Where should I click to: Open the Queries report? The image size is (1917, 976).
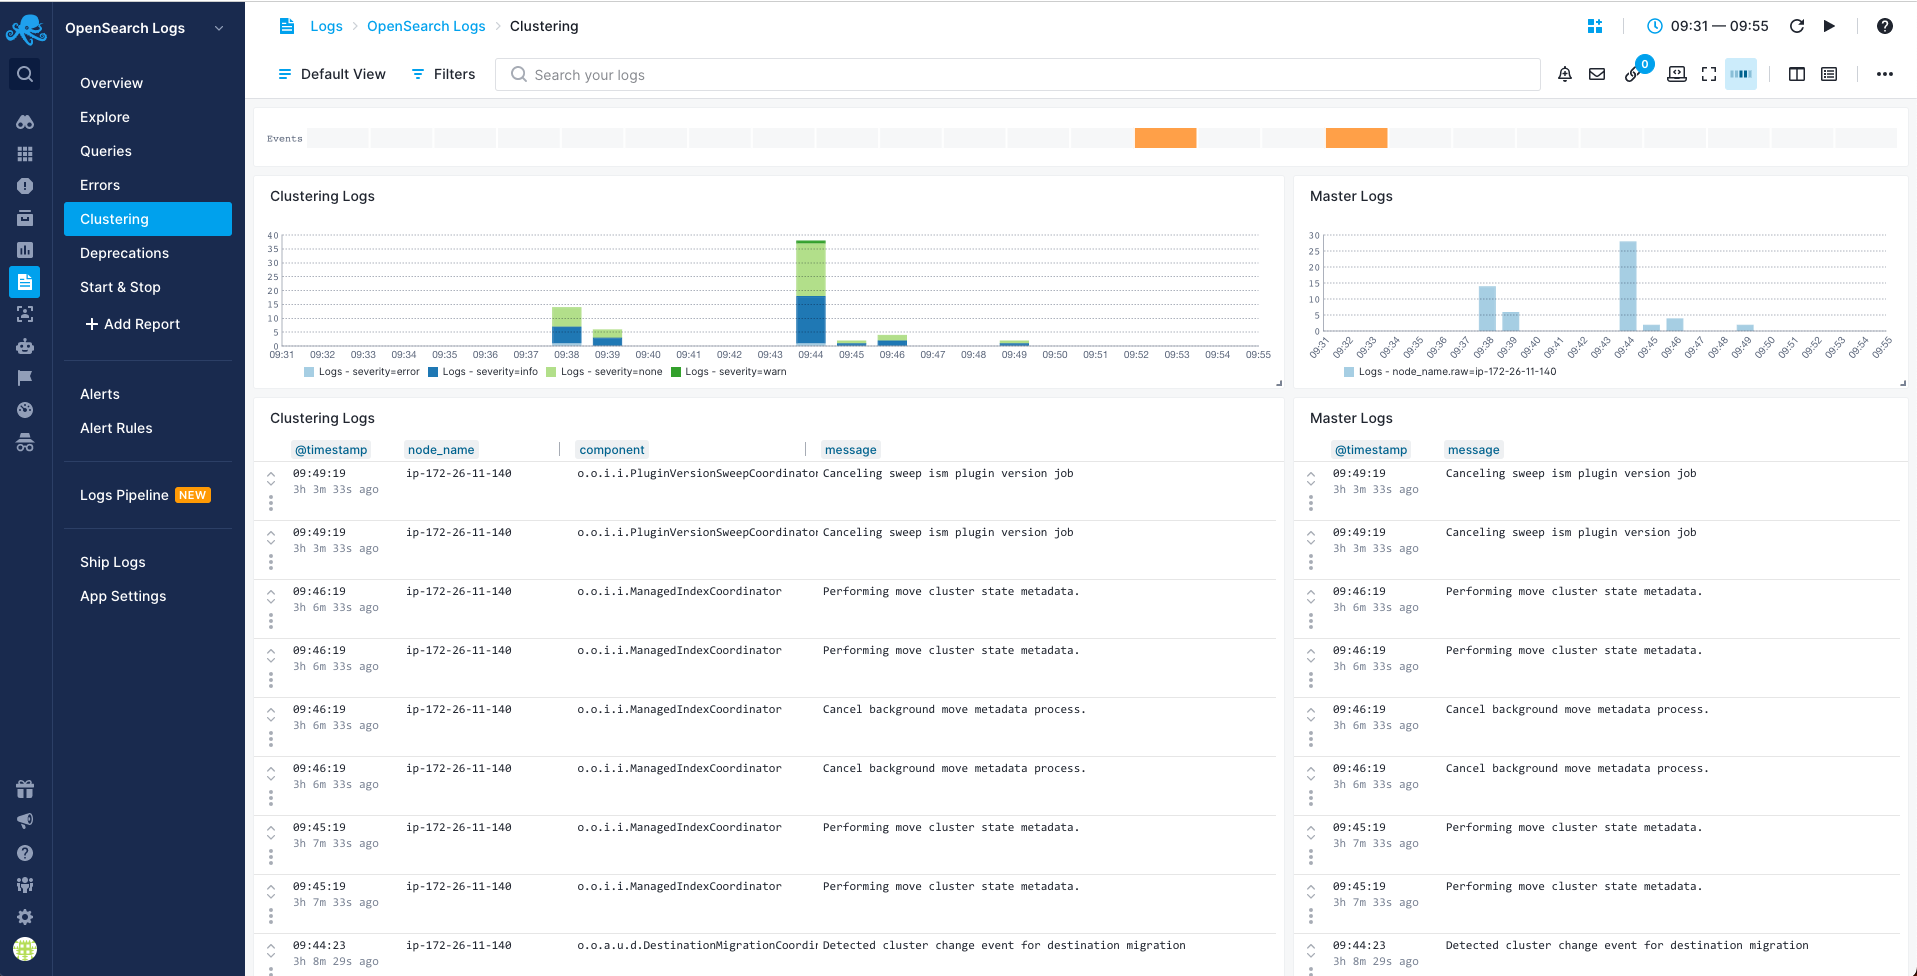click(x=106, y=151)
